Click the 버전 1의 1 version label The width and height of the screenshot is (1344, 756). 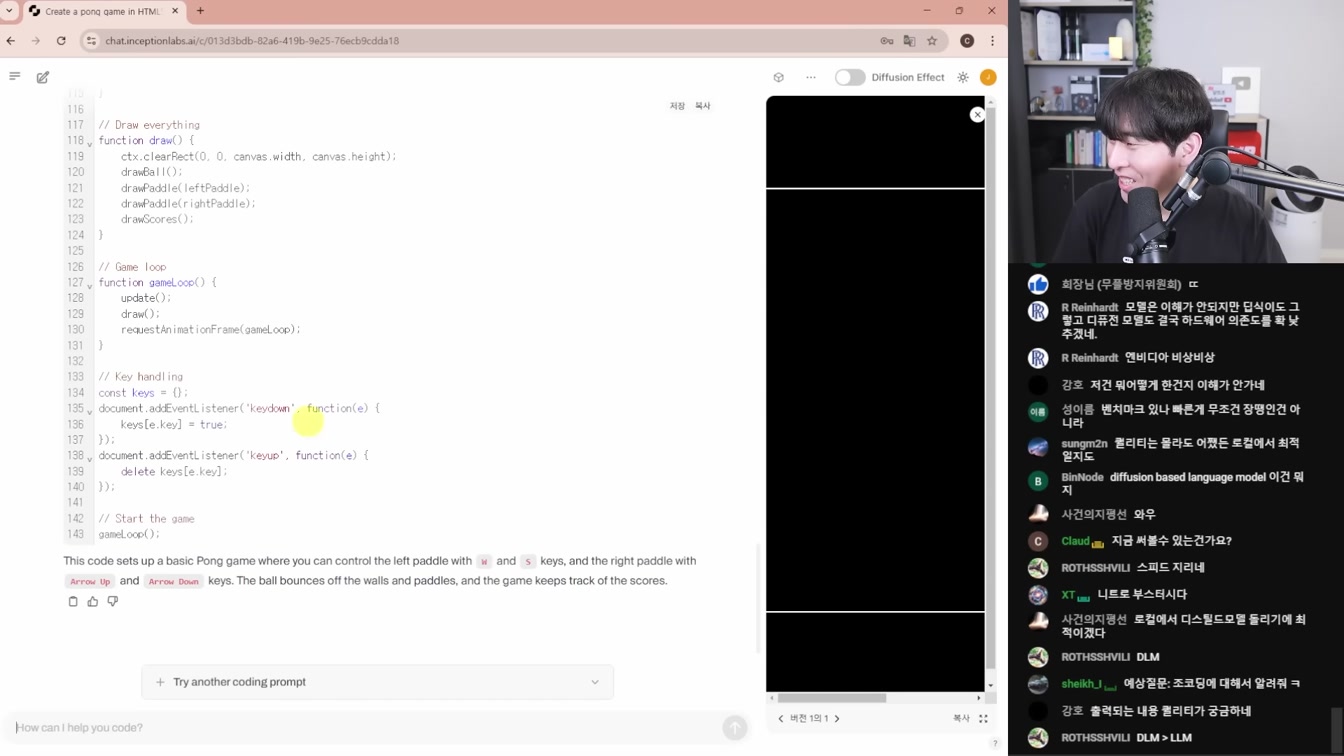[809, 718]
